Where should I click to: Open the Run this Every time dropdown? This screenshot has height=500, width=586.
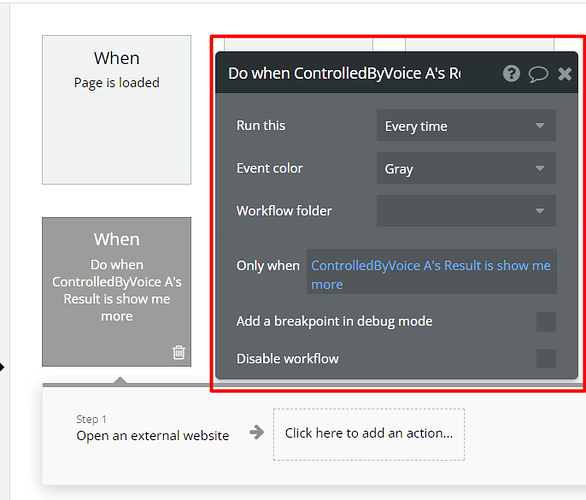coord(466,126)
